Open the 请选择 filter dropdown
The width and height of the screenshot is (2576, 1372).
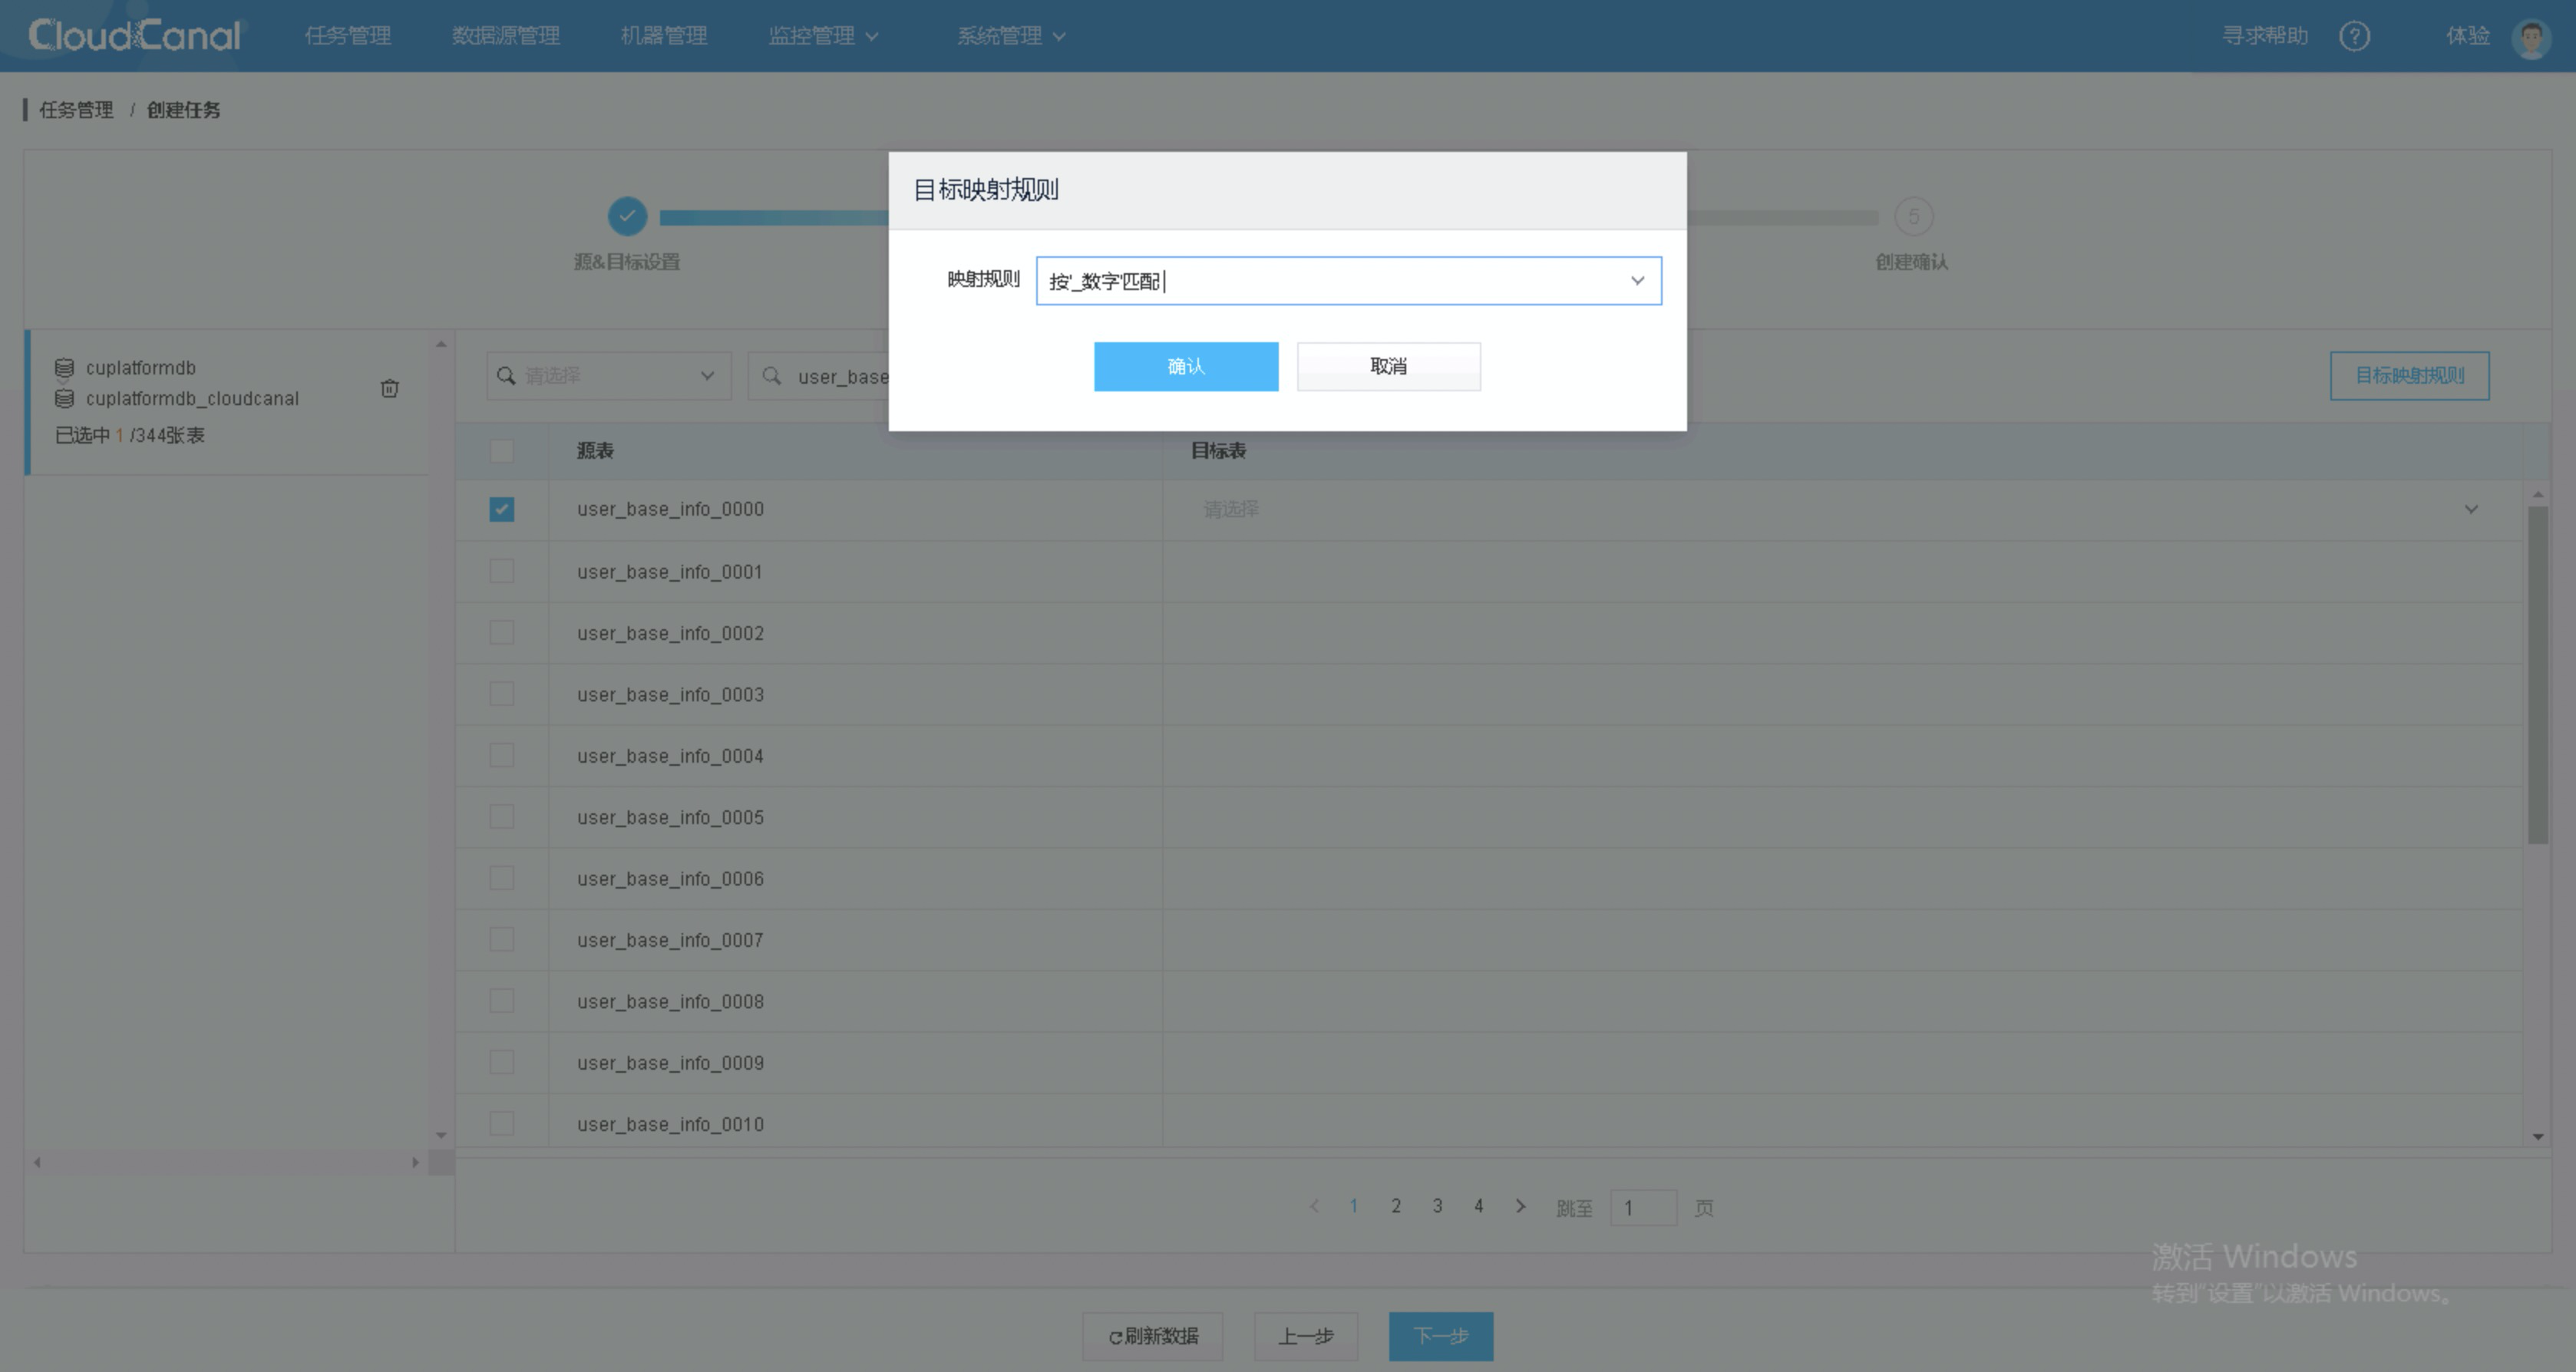609,376
